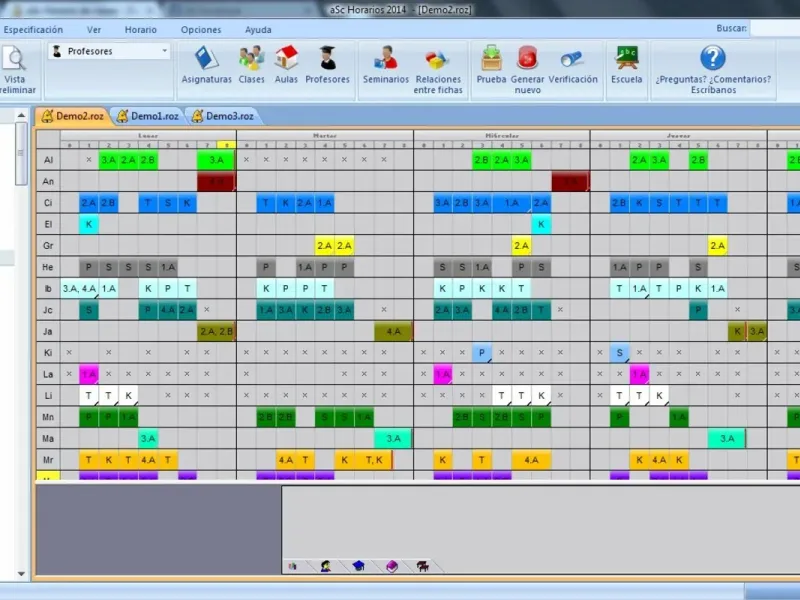Open the Ayuda menu

[258, 30]
